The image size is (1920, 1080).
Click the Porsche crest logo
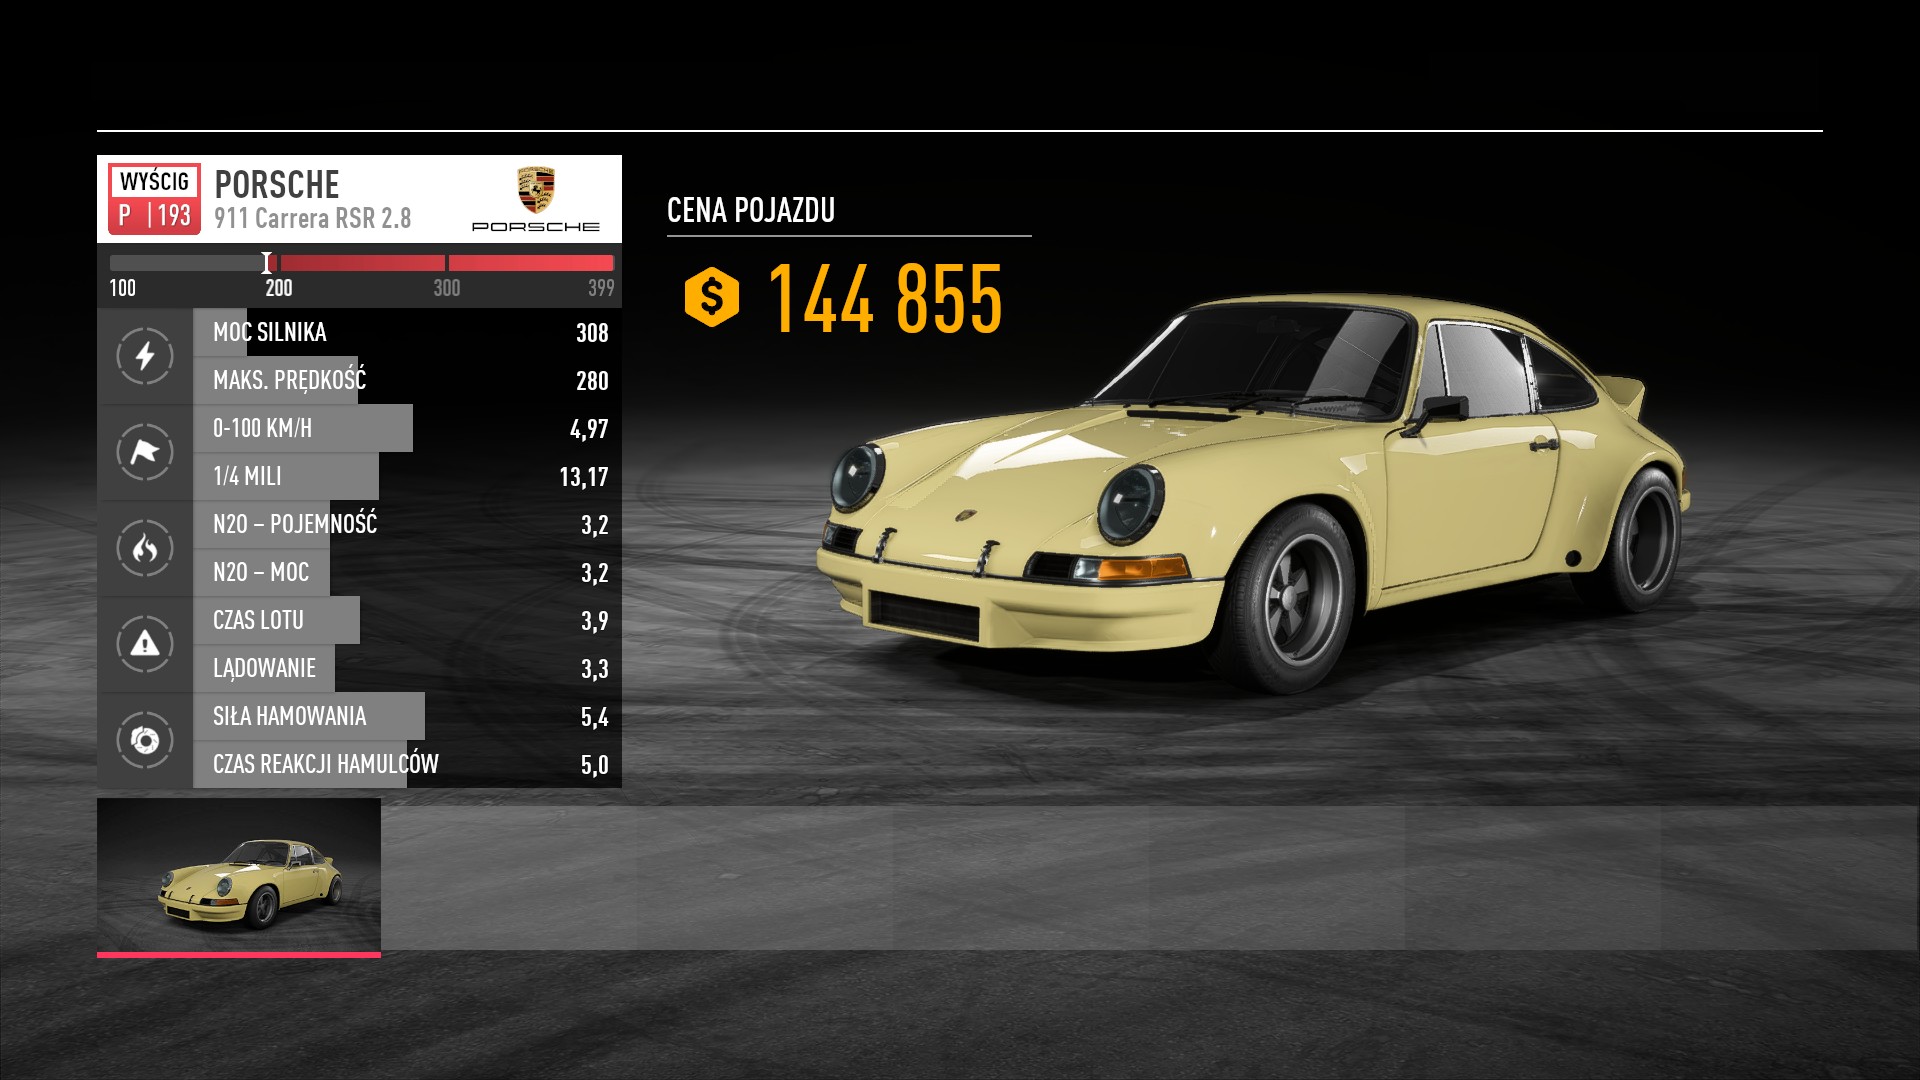[536, 190]
